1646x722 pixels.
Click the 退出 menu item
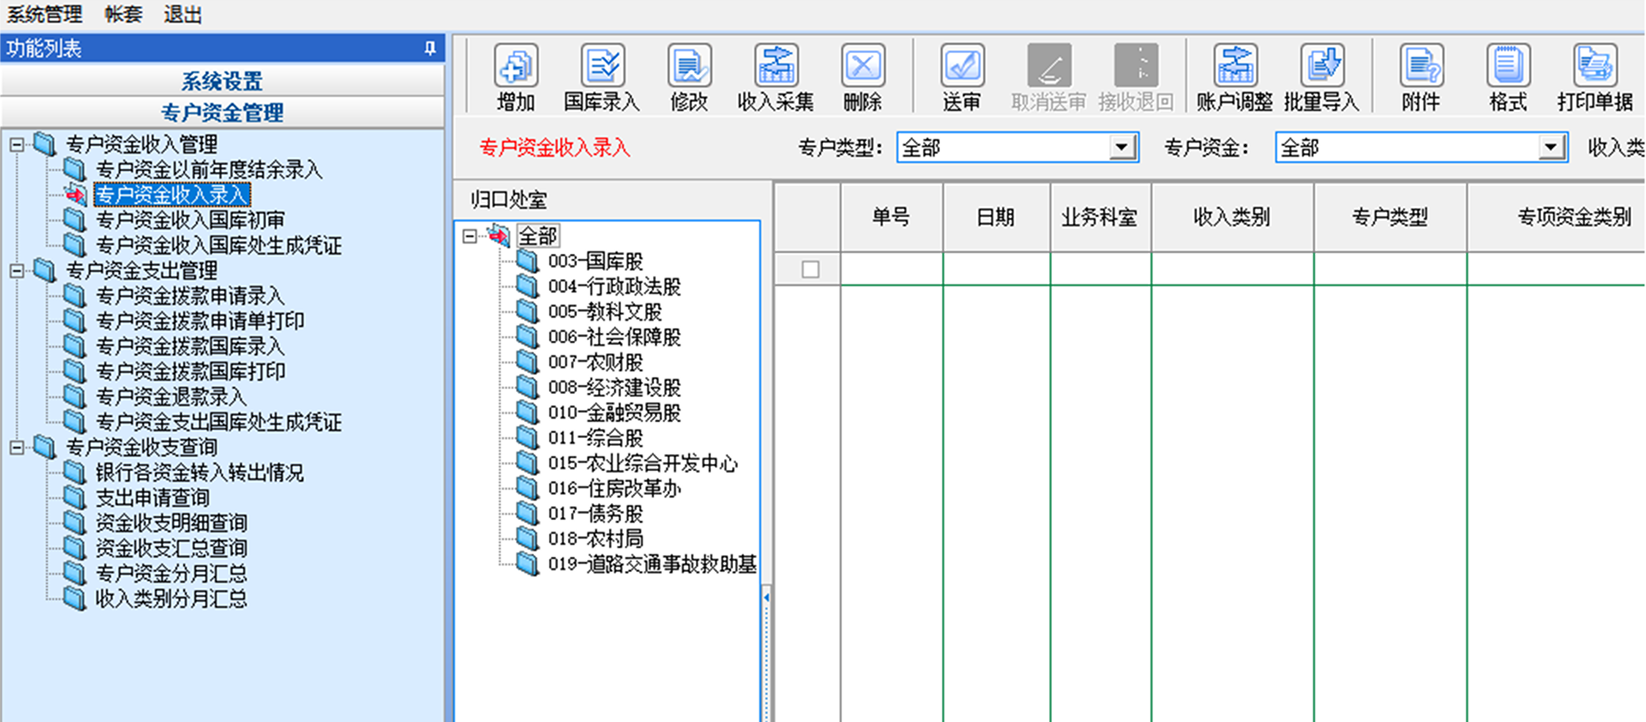pos(183,15)
